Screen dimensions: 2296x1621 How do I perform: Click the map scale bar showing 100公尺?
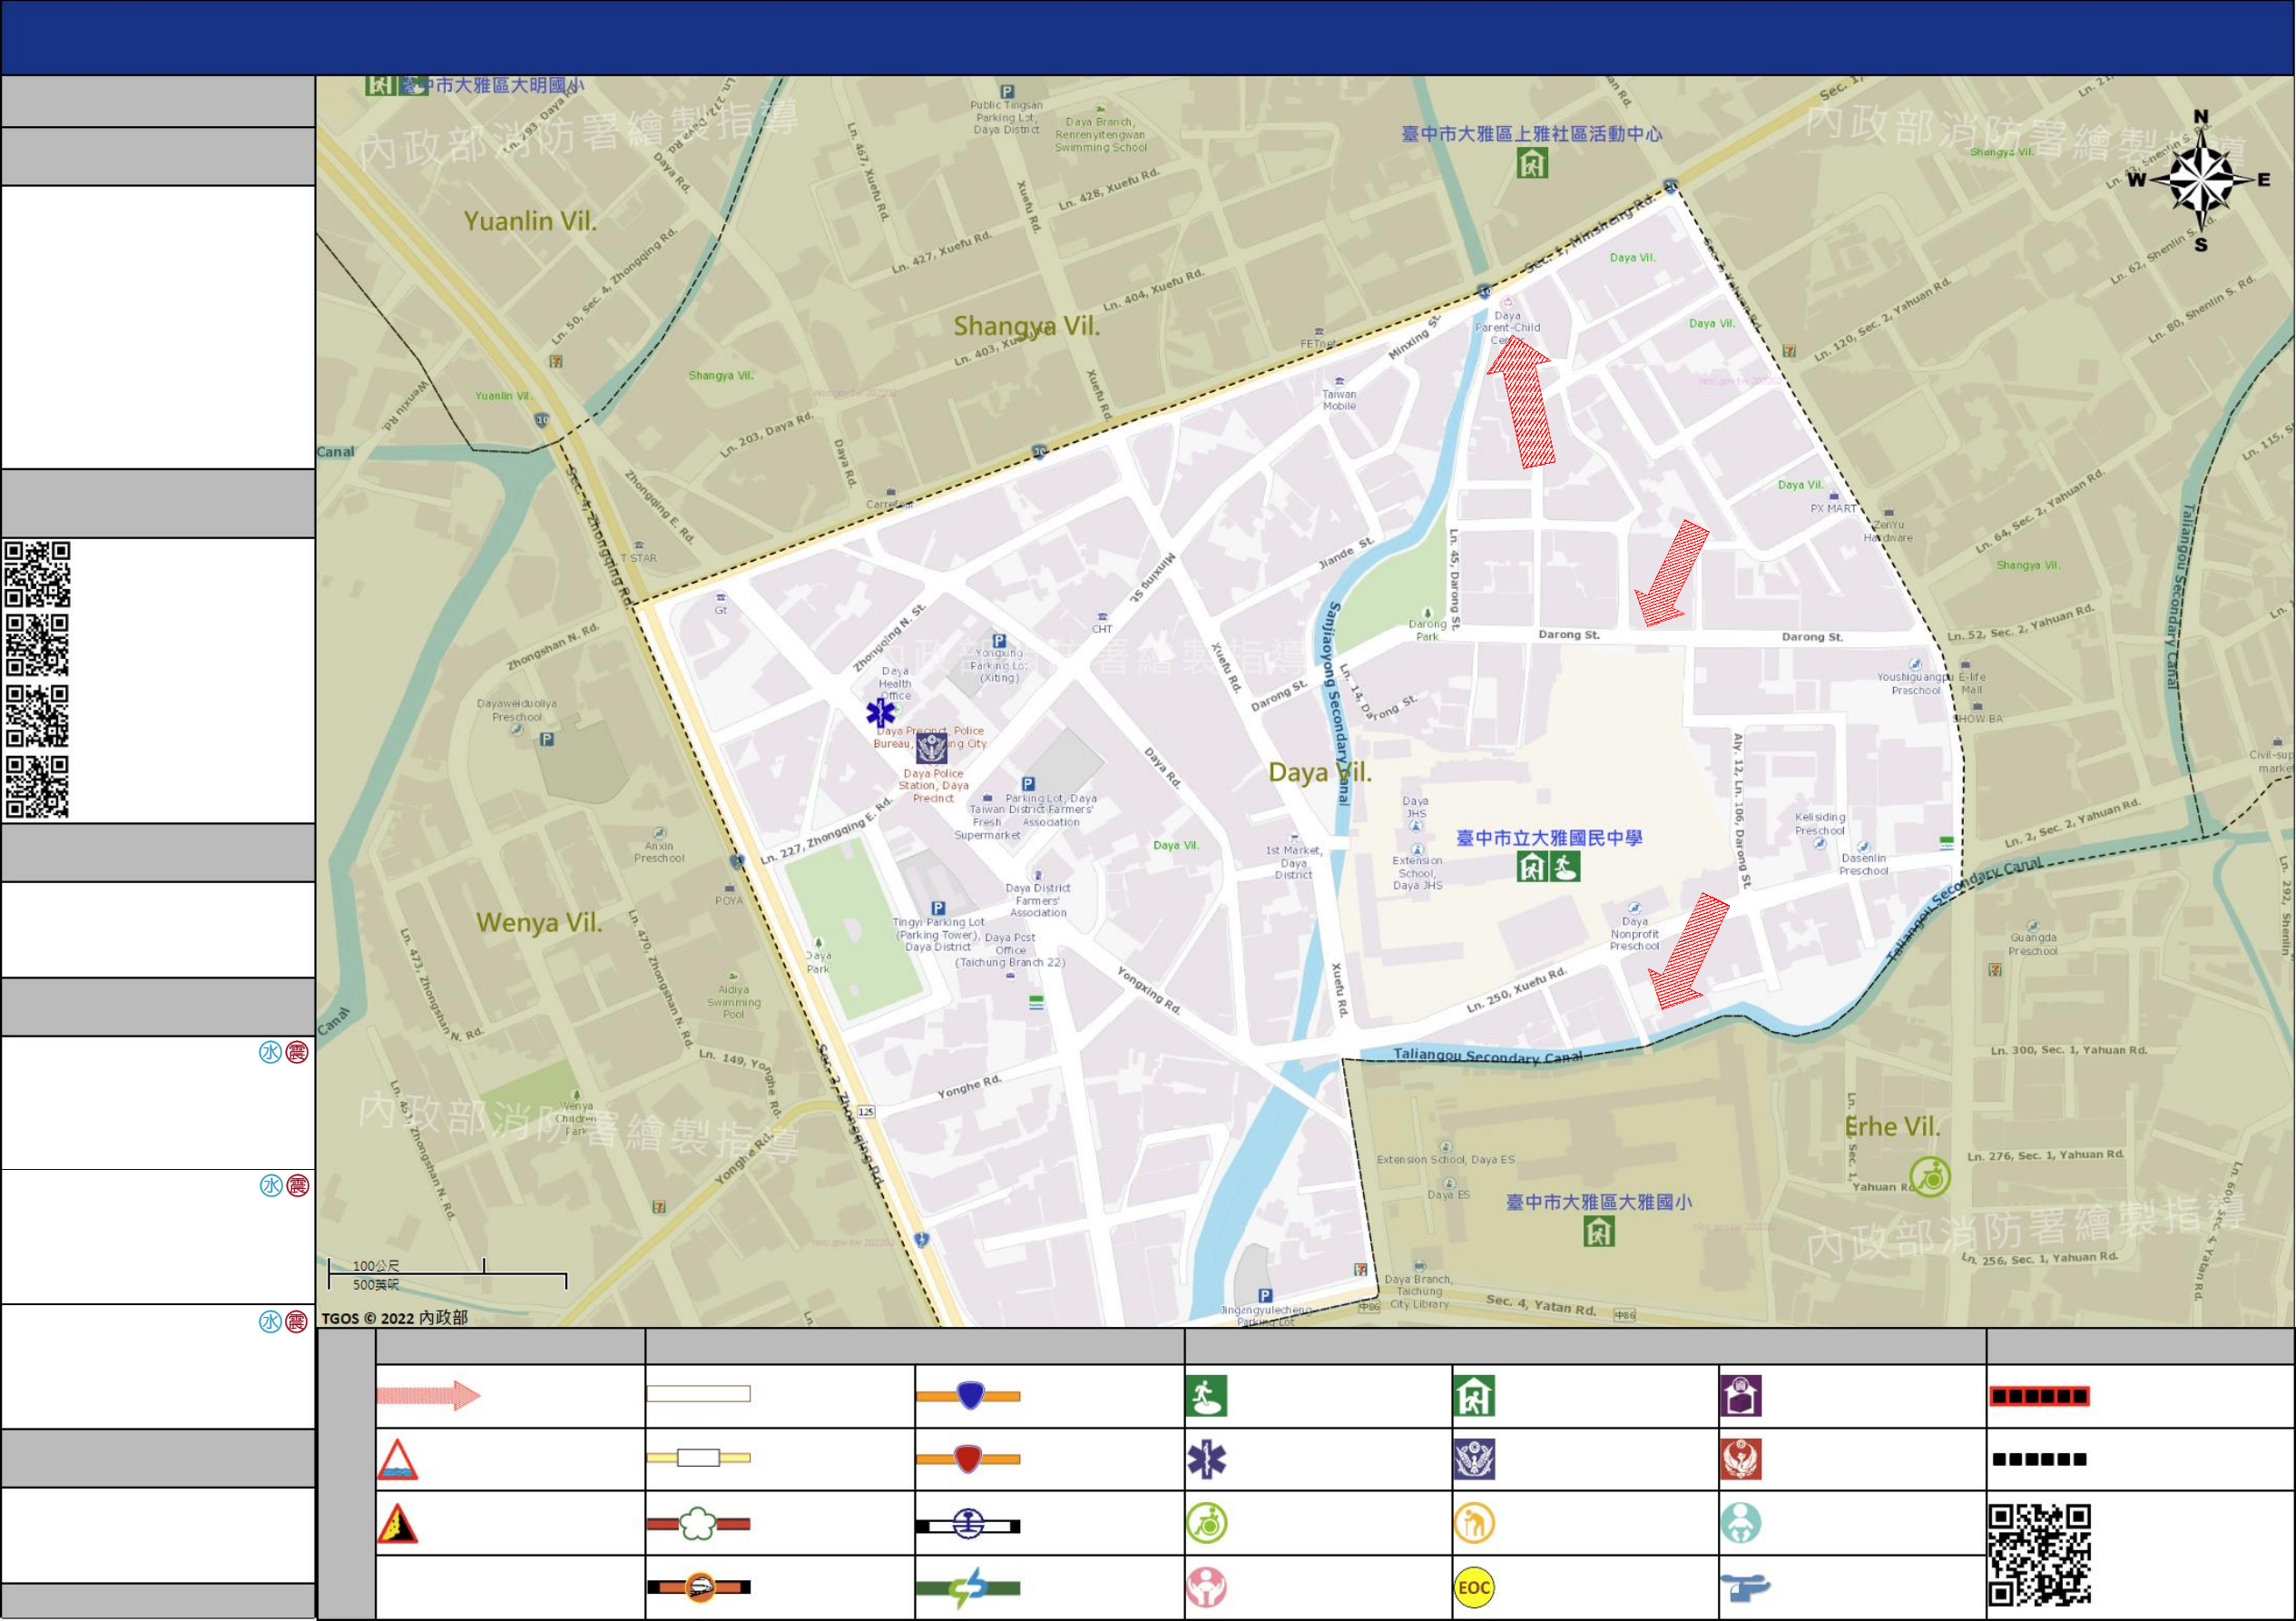(x=447, y=1275)
